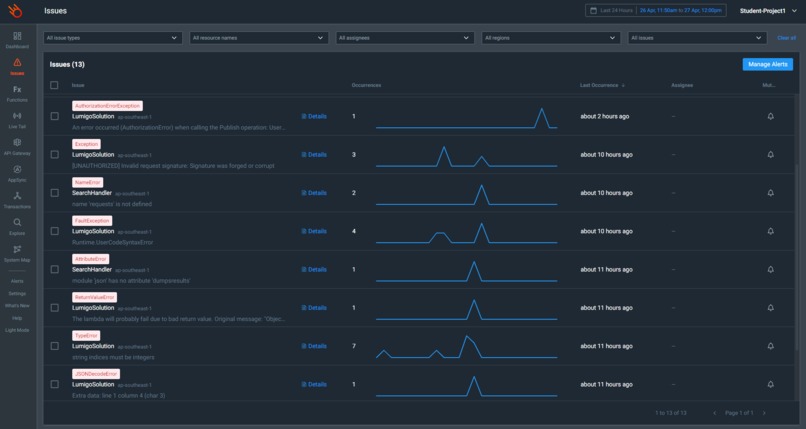The height and width of the screenshot is (429, 806).
Task: Check the Exception UNAUTHORIZED issue row
Action: [54, 155]
